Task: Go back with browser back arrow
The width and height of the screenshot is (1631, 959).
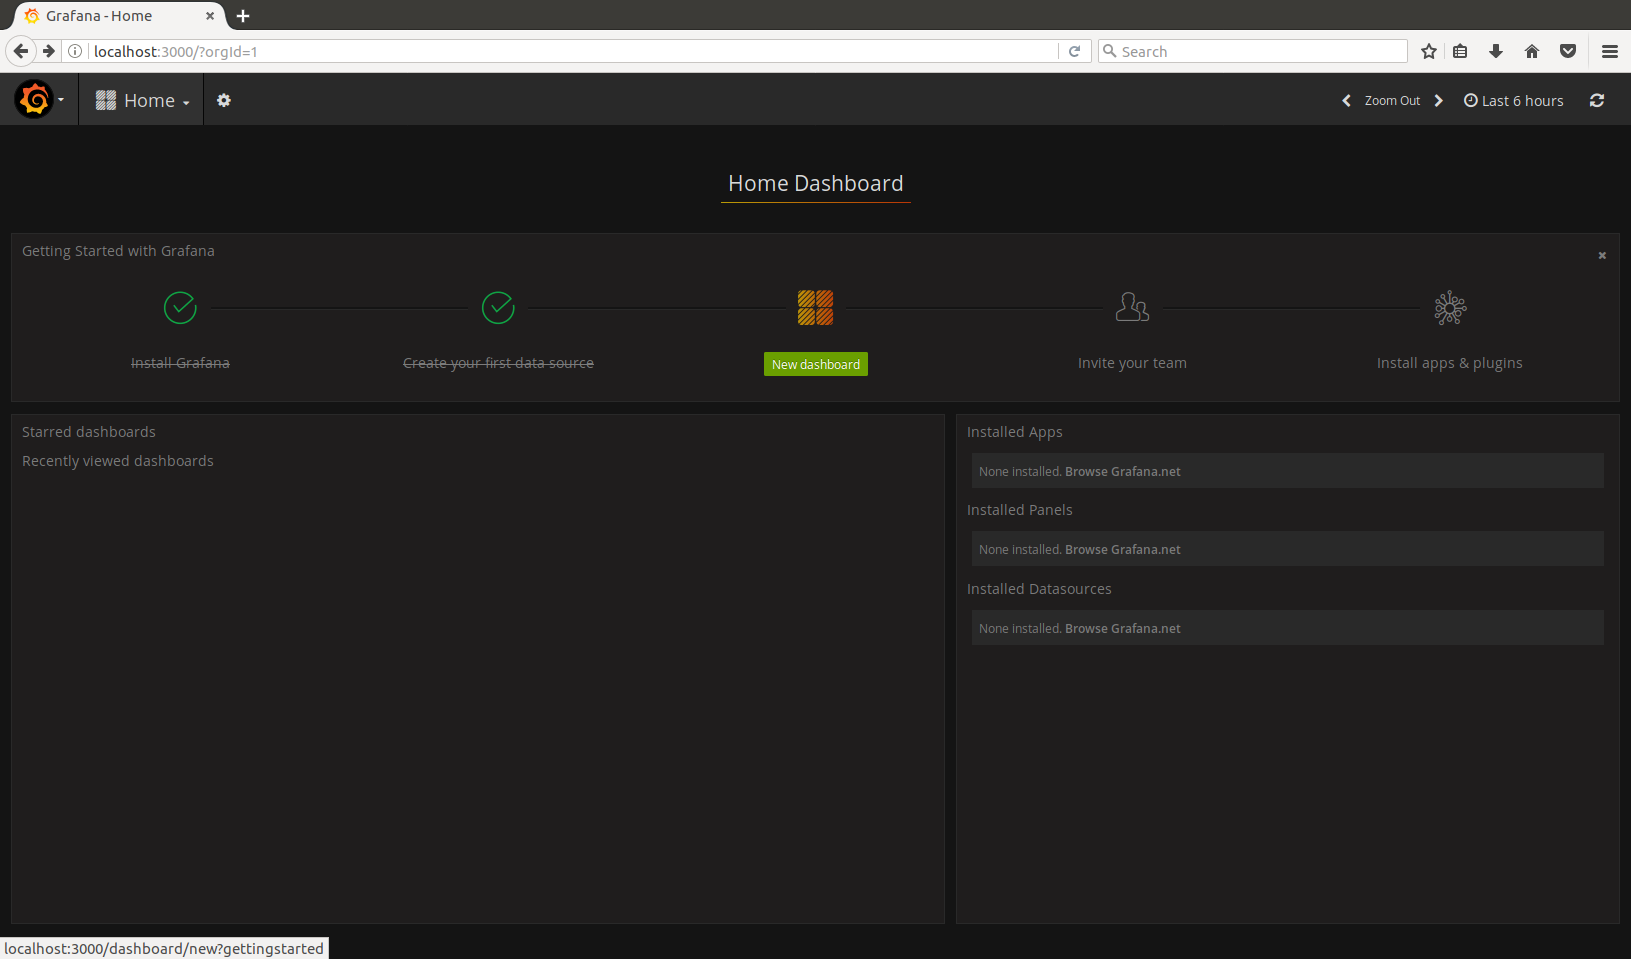Action: point(20,51)
